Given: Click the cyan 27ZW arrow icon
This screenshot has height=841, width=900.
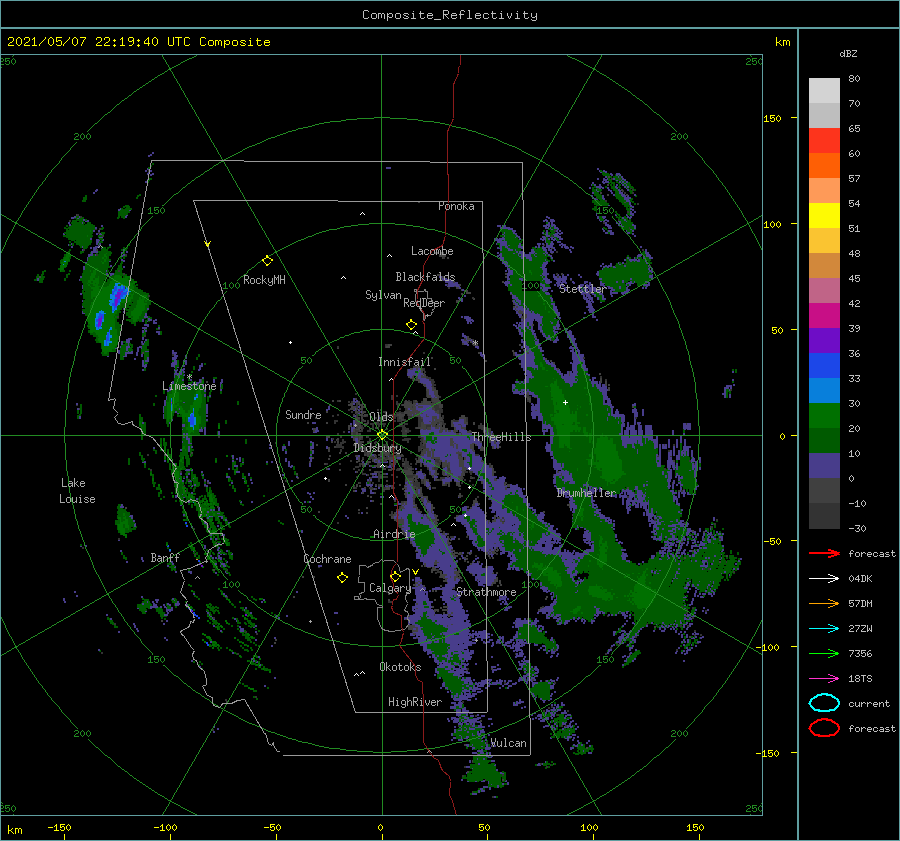Looking at the screenshot, I should tap(824, 629).
